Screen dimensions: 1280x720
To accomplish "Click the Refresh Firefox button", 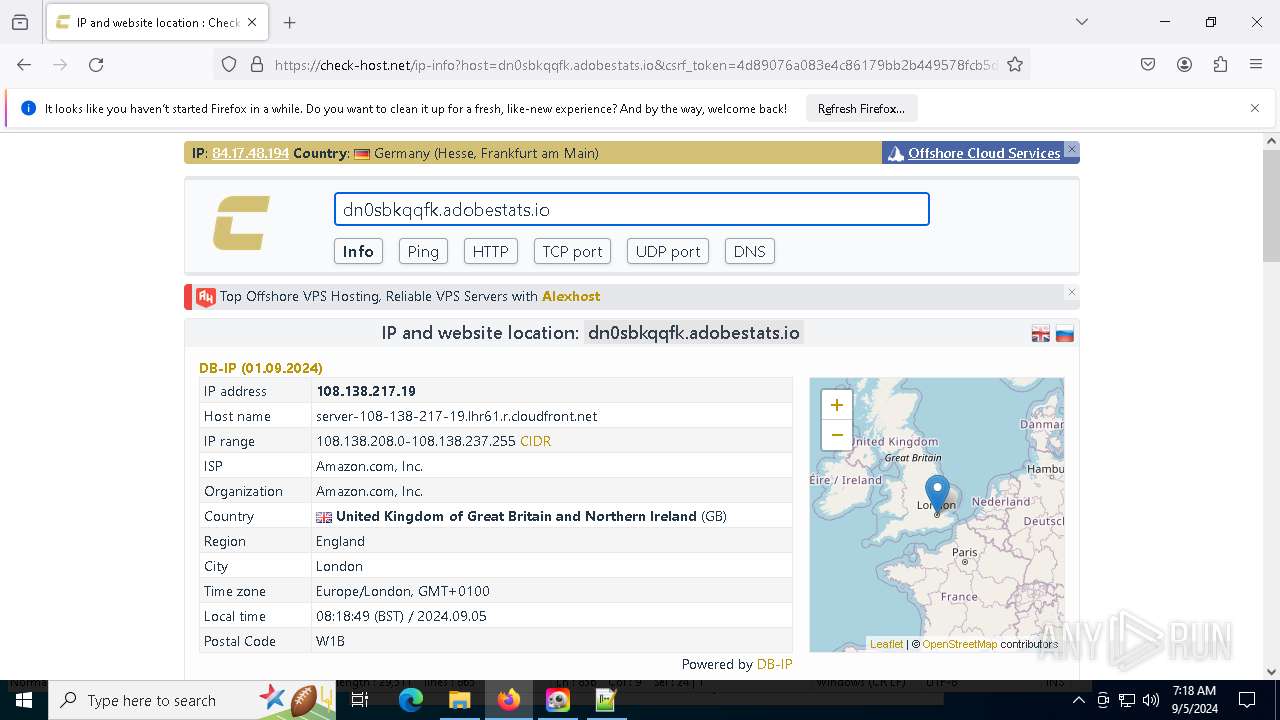I will pos(861,108).
